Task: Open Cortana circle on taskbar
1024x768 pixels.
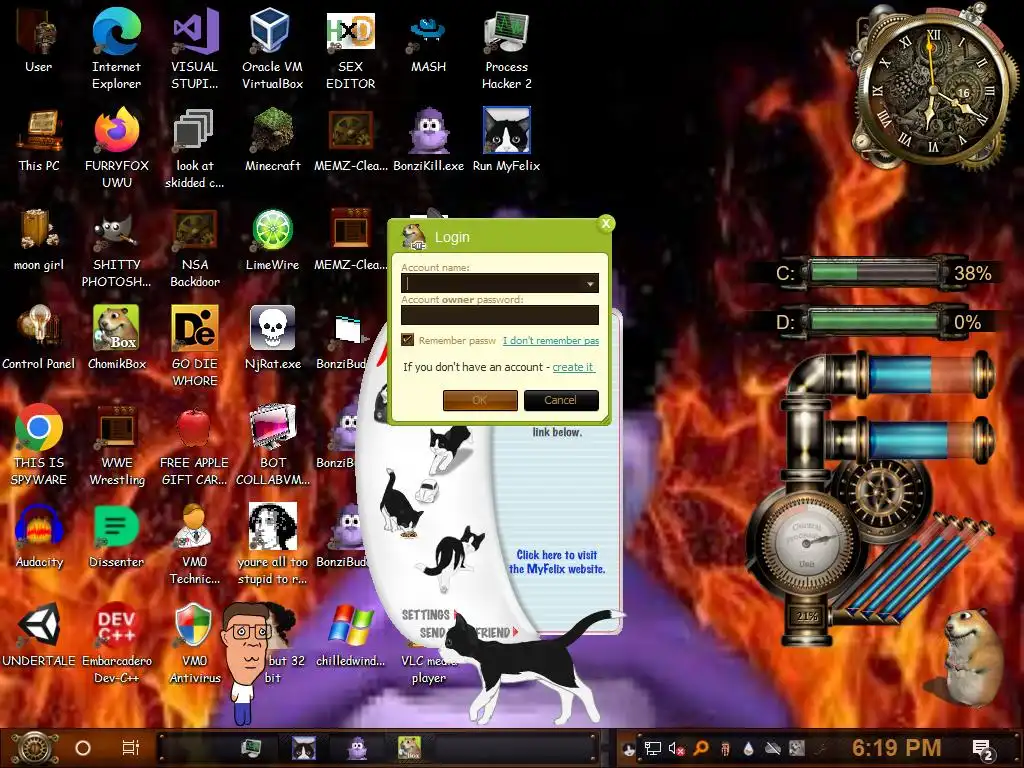Action: click(83, 748)
